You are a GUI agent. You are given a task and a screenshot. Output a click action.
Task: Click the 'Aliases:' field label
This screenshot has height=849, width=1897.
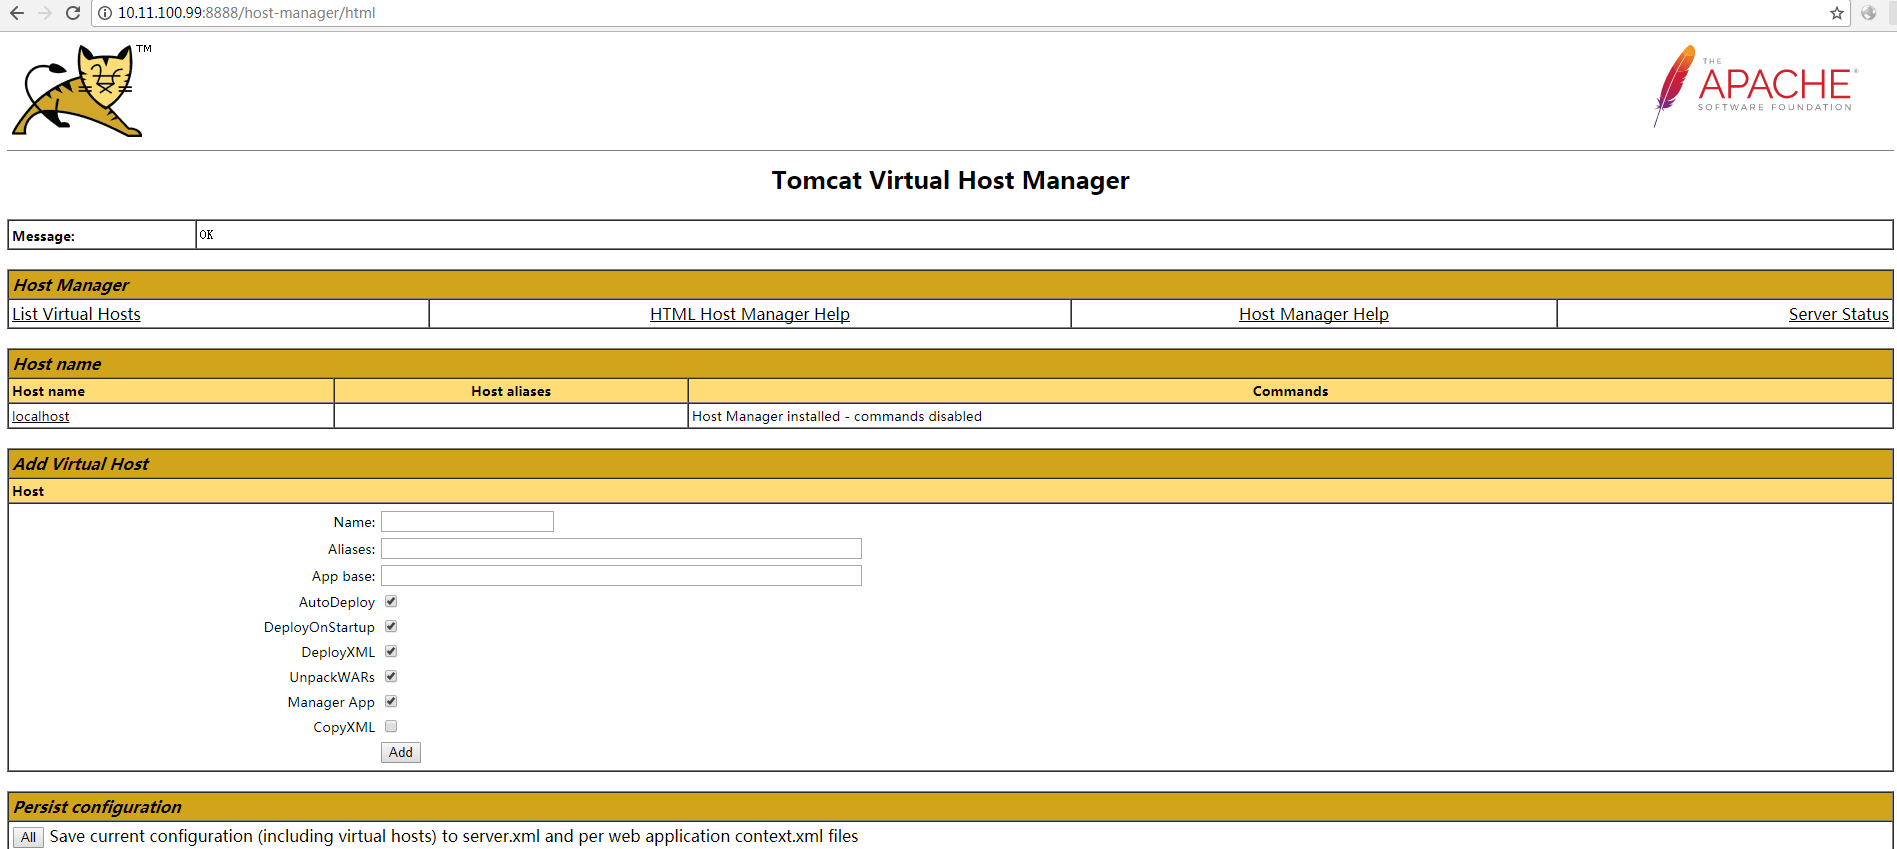pos(351,549)
